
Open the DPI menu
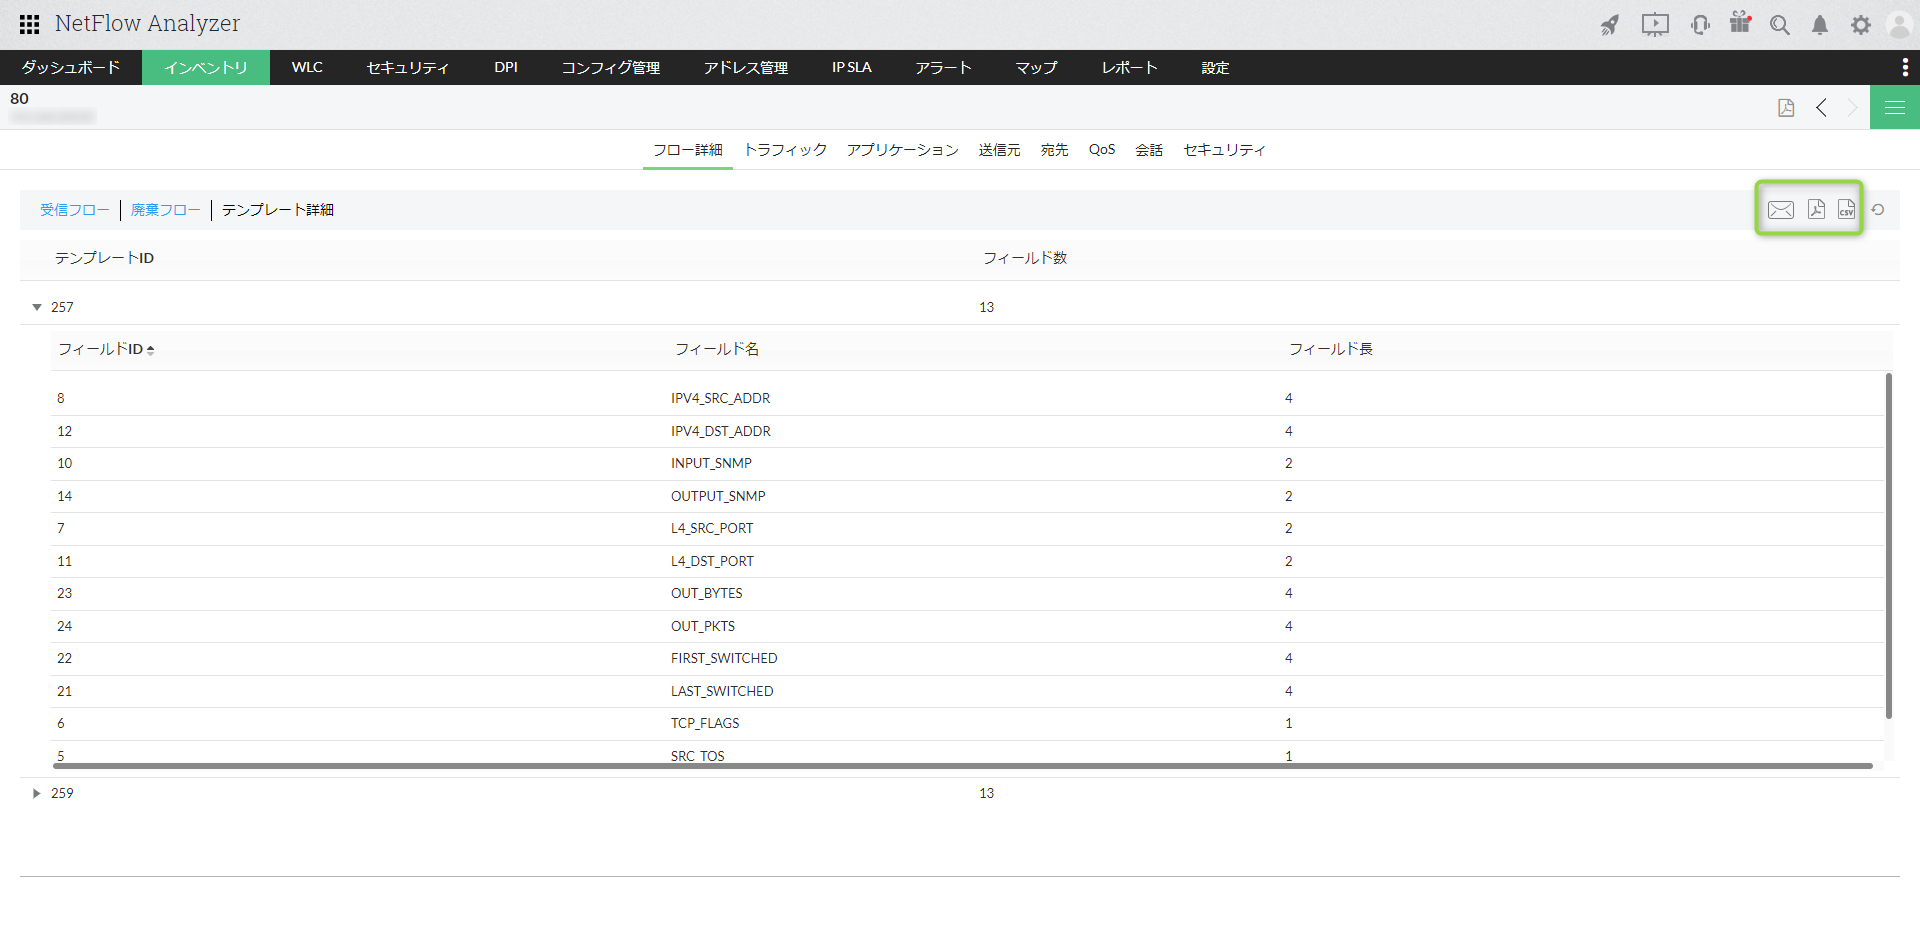pos(506,67)
